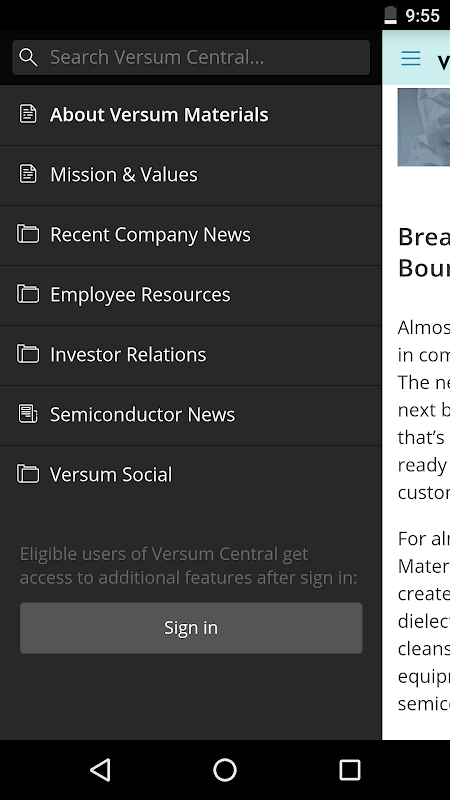Click folder icon beside Employee Resources
Image resolution: width=450 pixels, height=800 pixels.
(x=28, y=294)
